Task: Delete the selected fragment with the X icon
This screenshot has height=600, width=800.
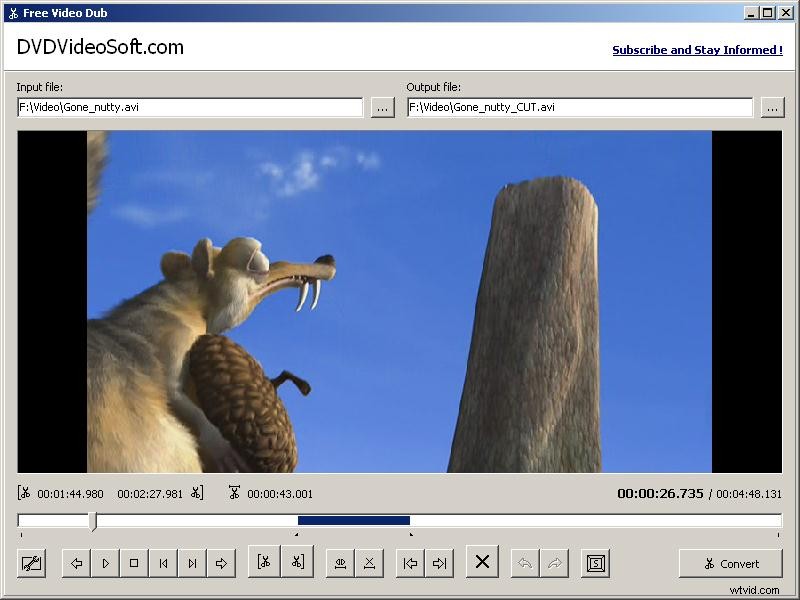Action: pyautogui.click(x=480, y=562)
